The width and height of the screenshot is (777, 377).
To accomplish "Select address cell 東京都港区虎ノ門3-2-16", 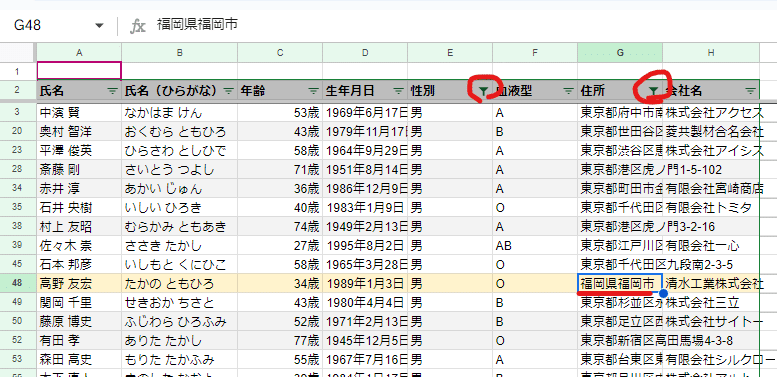I will (x=620, y=227).
